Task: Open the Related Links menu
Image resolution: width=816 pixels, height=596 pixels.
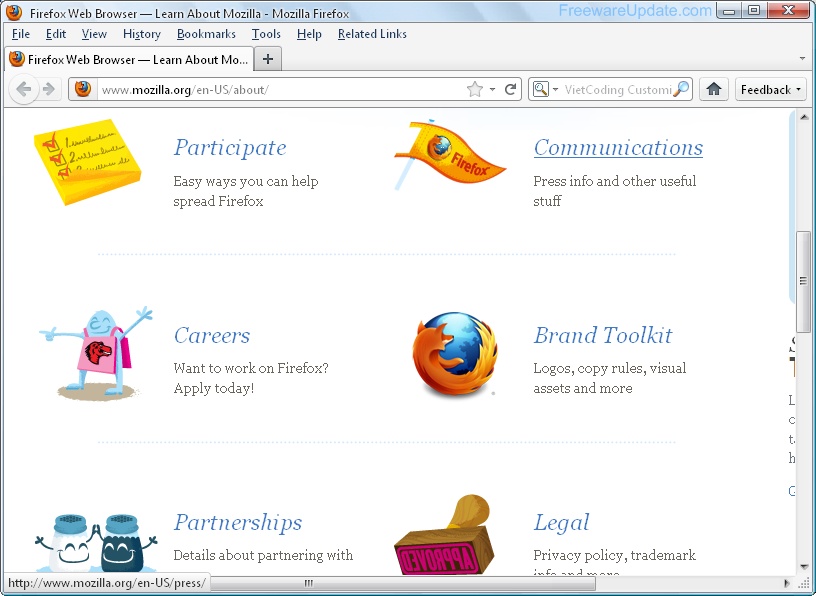Action: coord(372,34)
